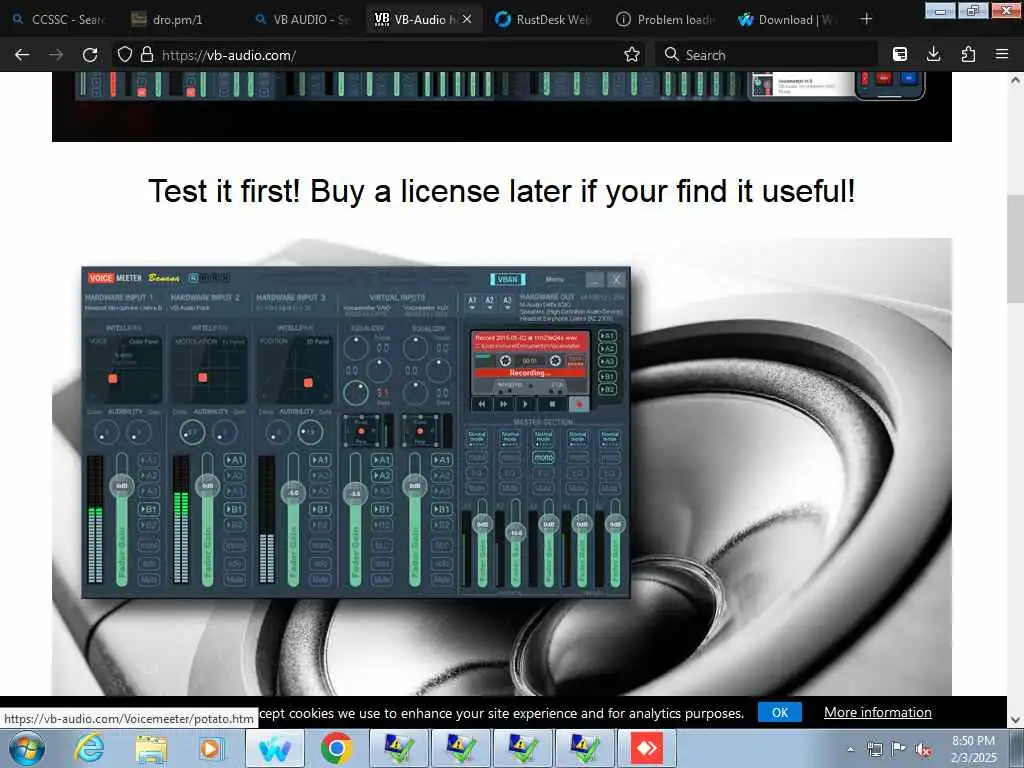Click the muted volume tray icon
The height and width of the screenshot is (768, 1024).
point(923,749)
